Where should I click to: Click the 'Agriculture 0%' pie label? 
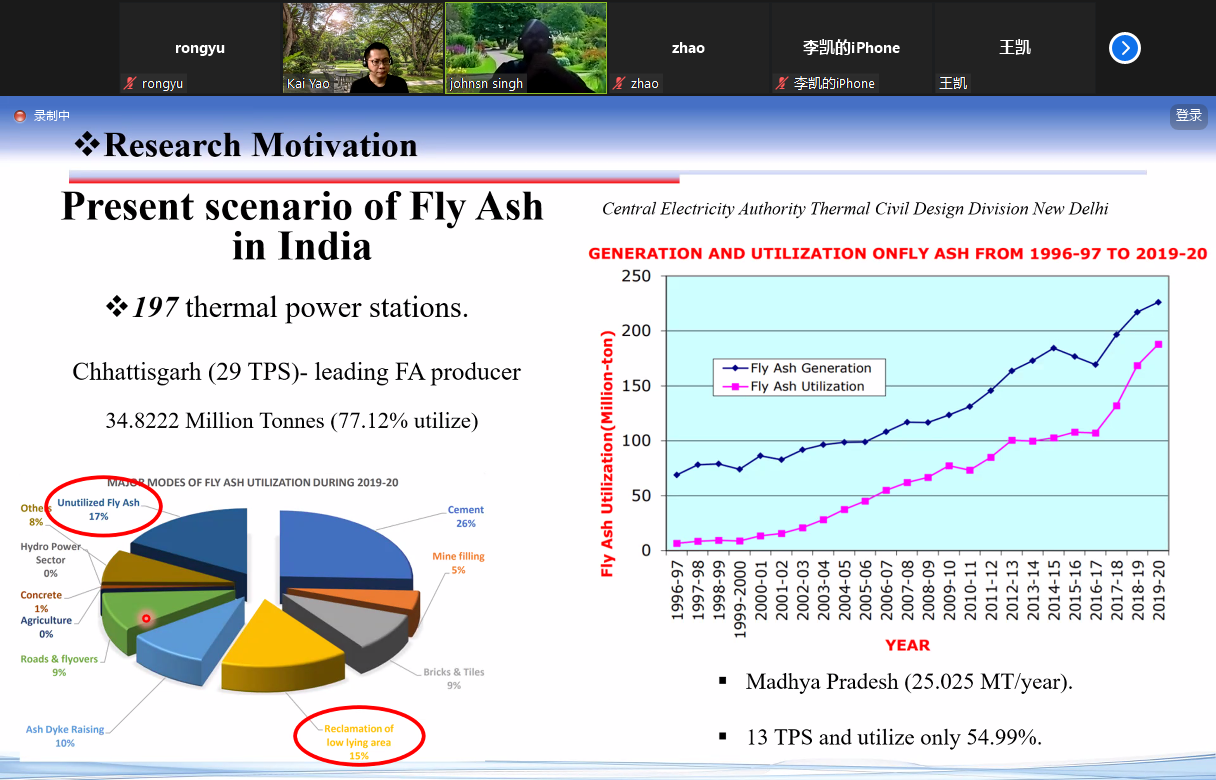[x=46, y=627]
